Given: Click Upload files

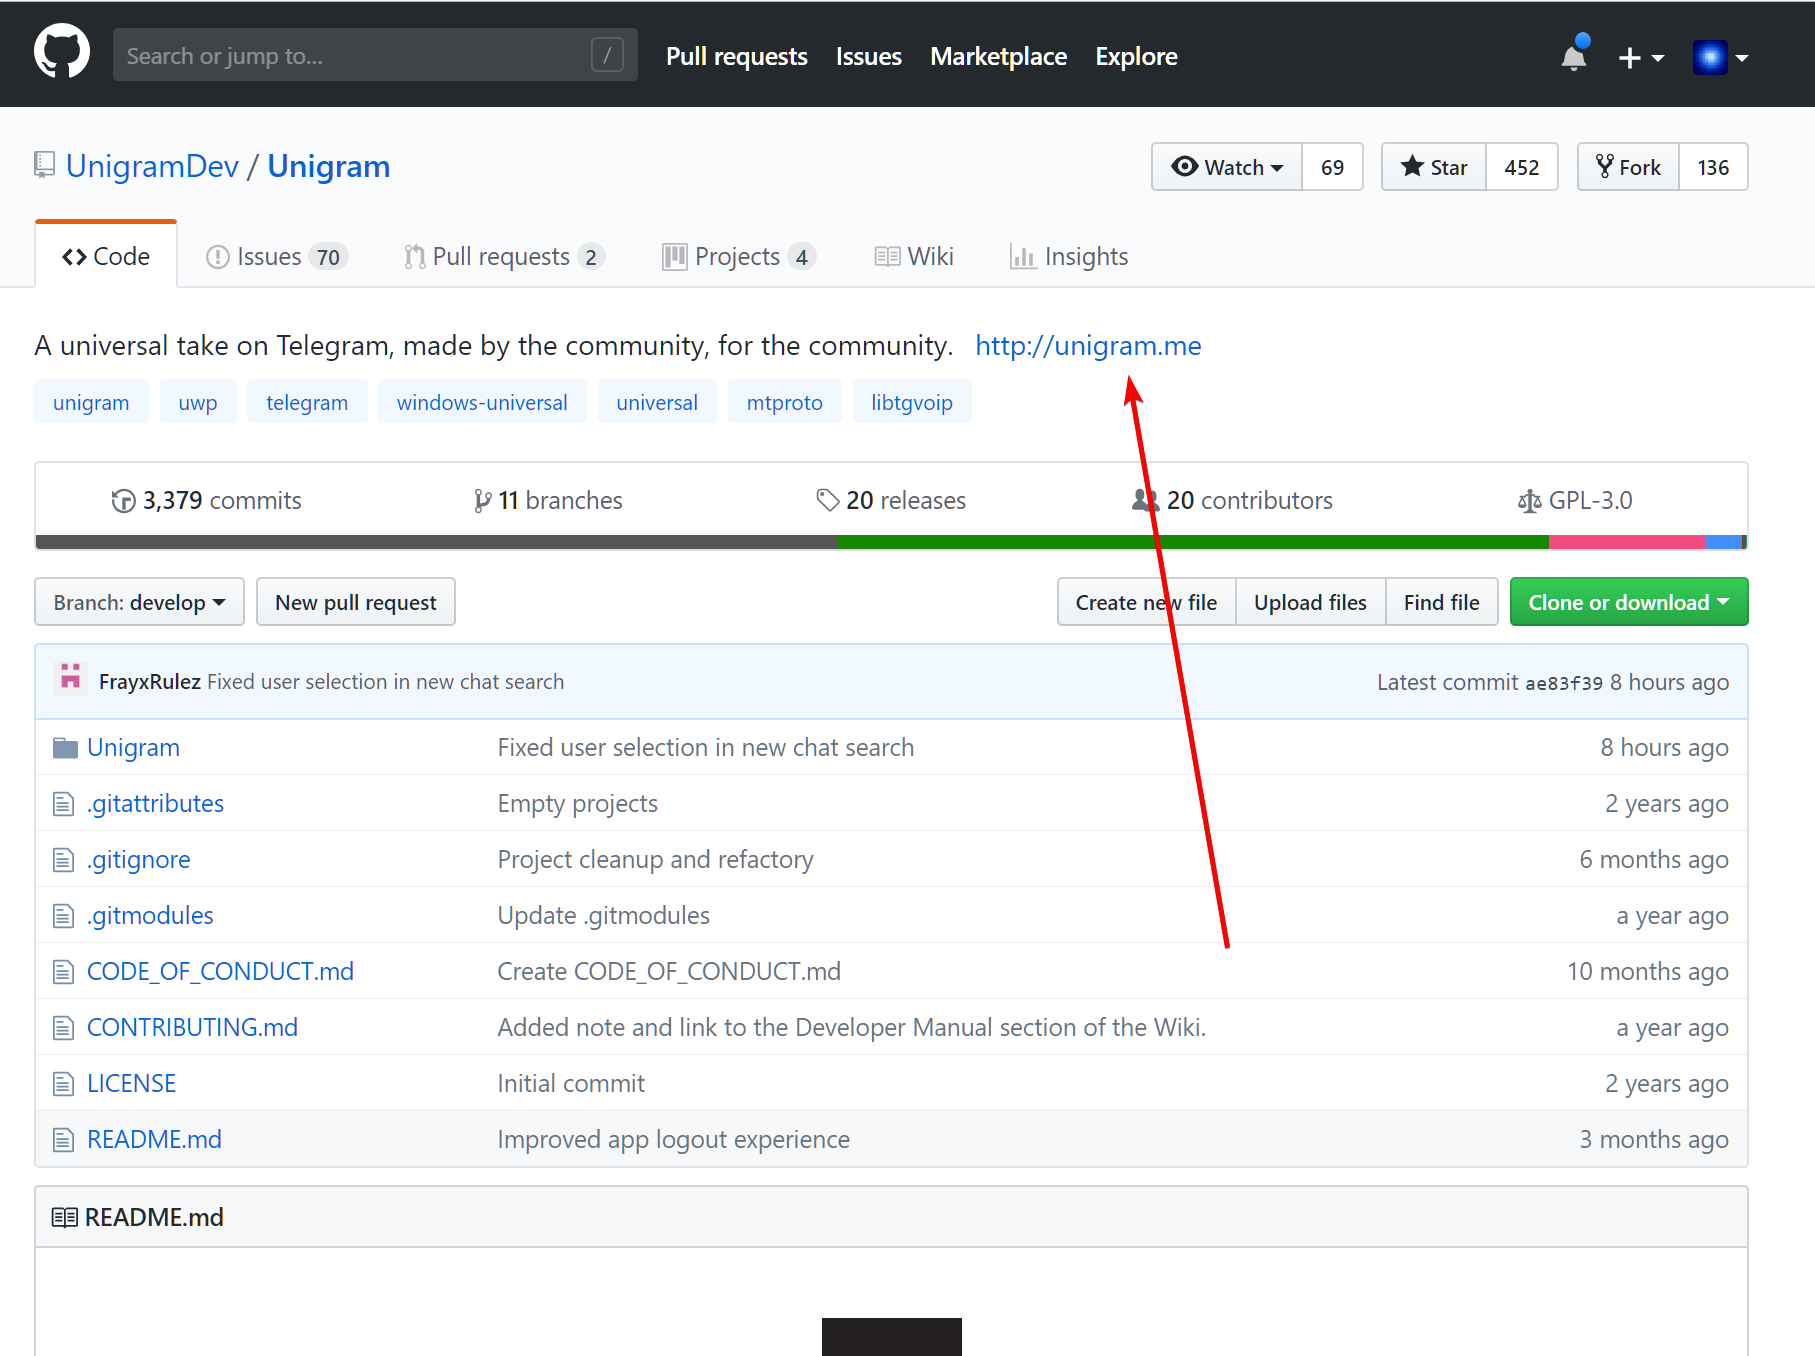Looking at the screenshot, I should point(1310,602).
